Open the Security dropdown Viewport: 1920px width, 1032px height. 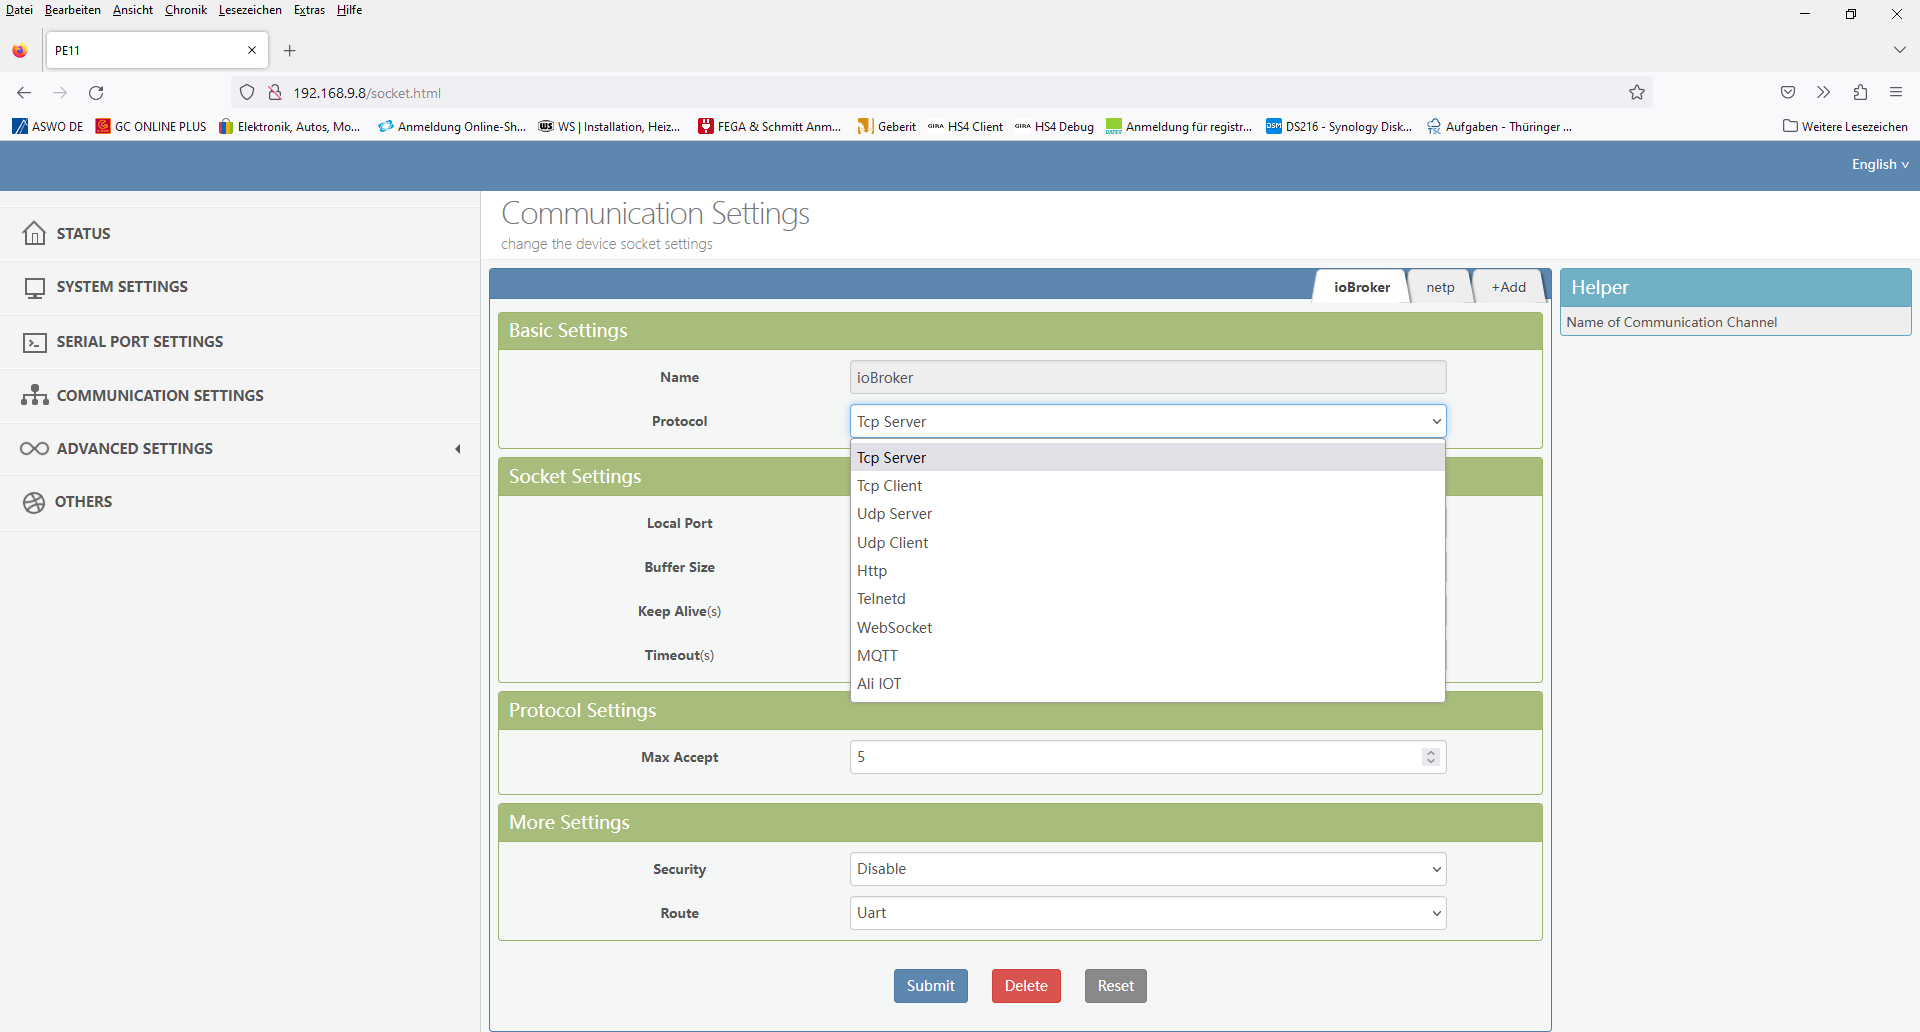click(x=1148, y=869)
